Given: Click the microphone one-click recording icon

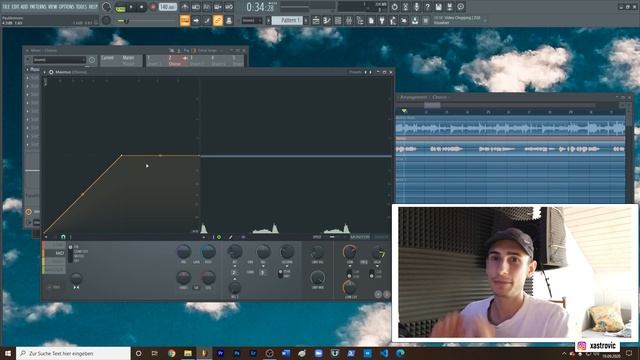Looking at the screenshot, I should click(416, 7).
